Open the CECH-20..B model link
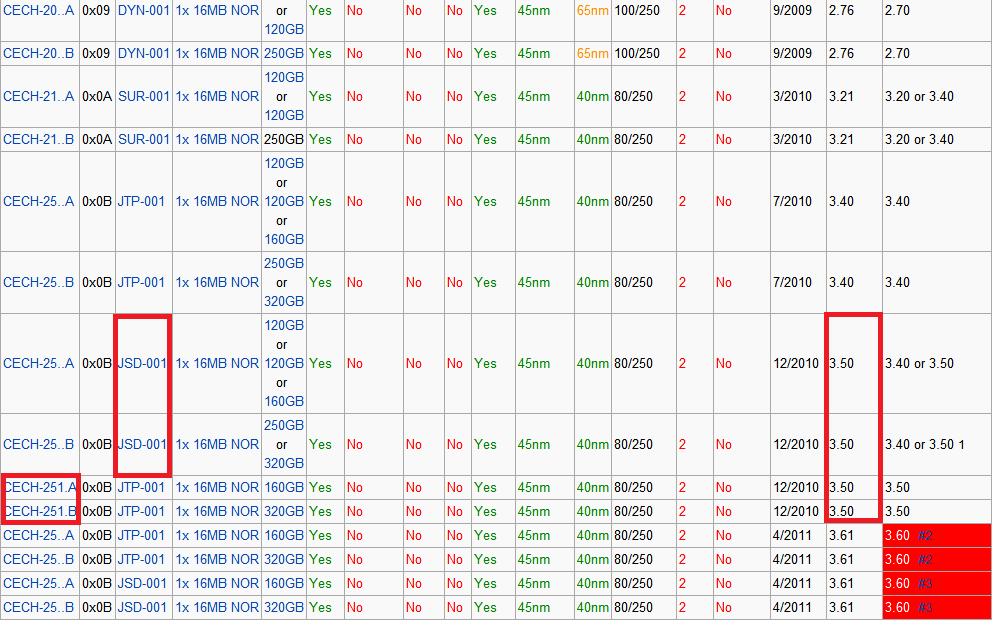This screenshot has height=631, width=1003. [38, 54]
